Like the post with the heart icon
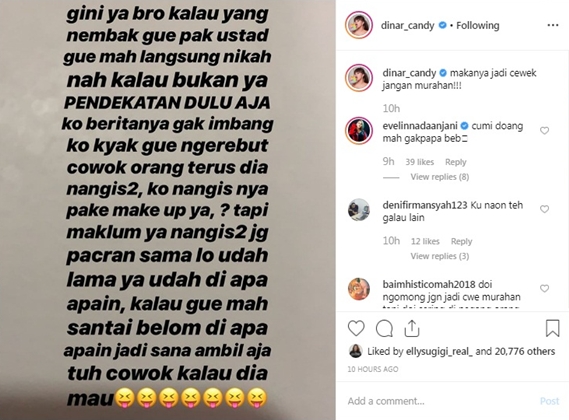Image resolution: width=569 pixels, height=420 pixels. coord(356,329)
